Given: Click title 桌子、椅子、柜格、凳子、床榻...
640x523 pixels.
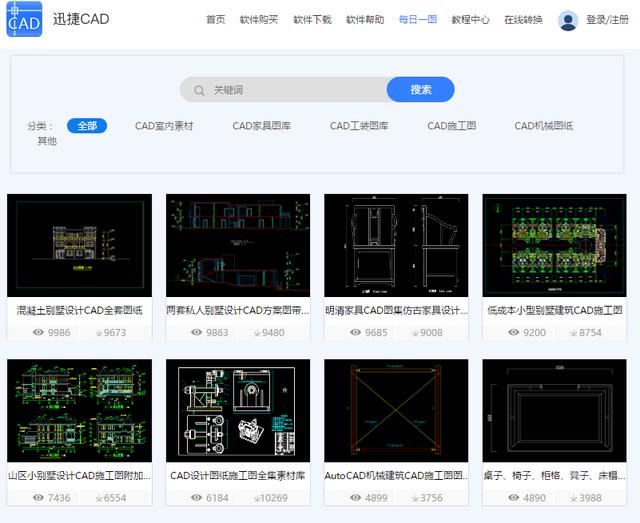Looking at the screenshot, I should click(x=554, y=476).
